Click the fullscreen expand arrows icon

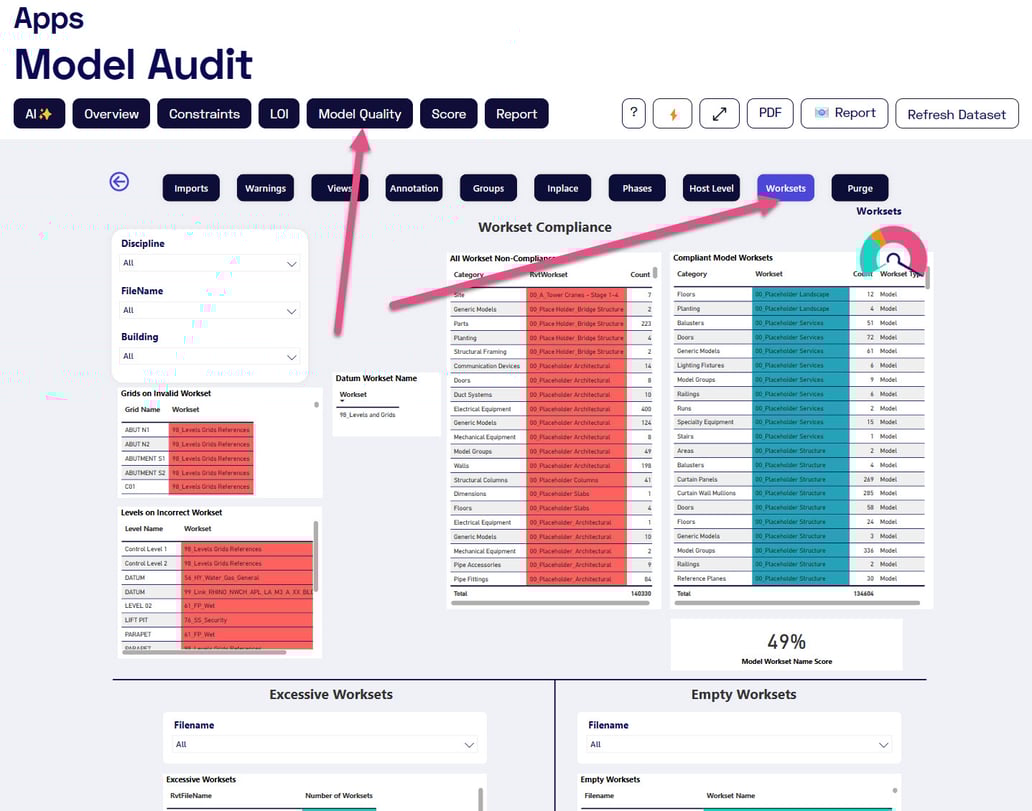point(719,113)
